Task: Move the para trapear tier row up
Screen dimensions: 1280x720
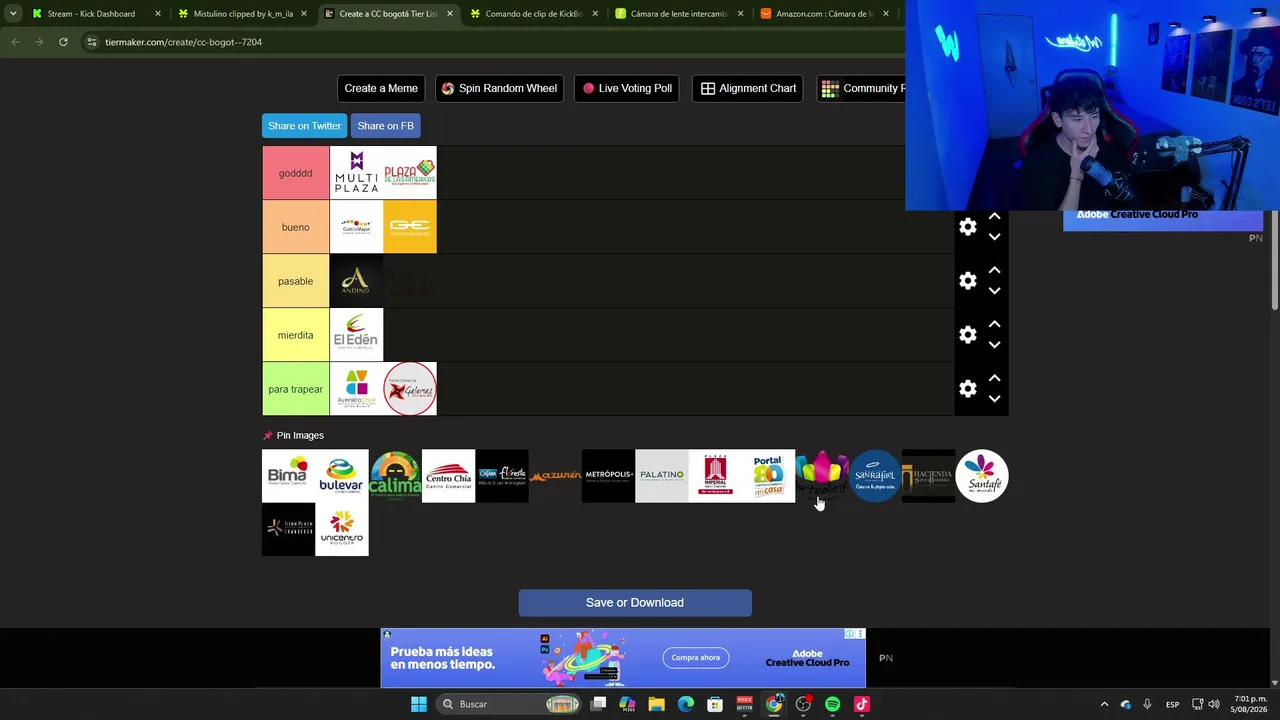Action: click(994, 378)
